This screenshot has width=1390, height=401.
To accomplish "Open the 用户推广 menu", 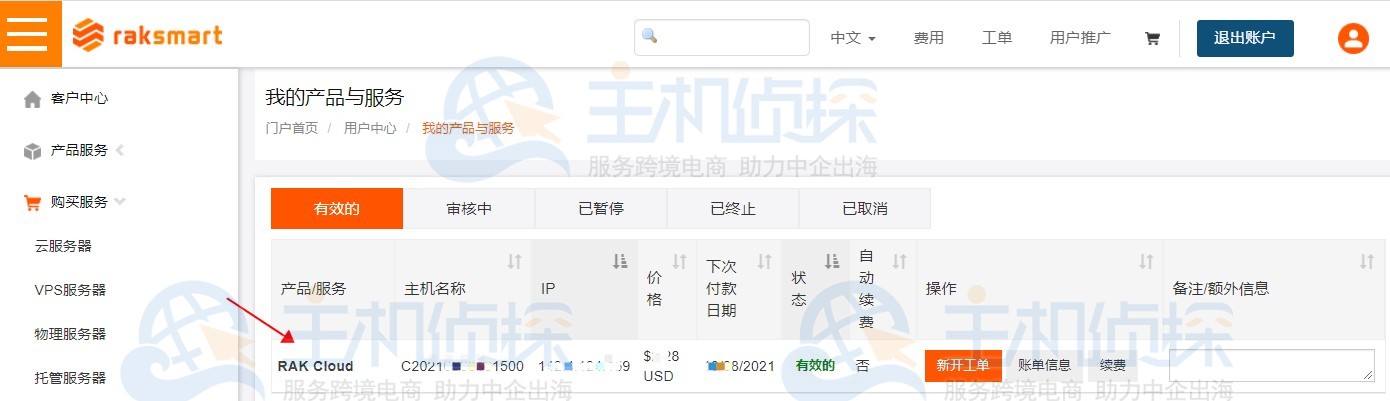I will pos(1080,38).
